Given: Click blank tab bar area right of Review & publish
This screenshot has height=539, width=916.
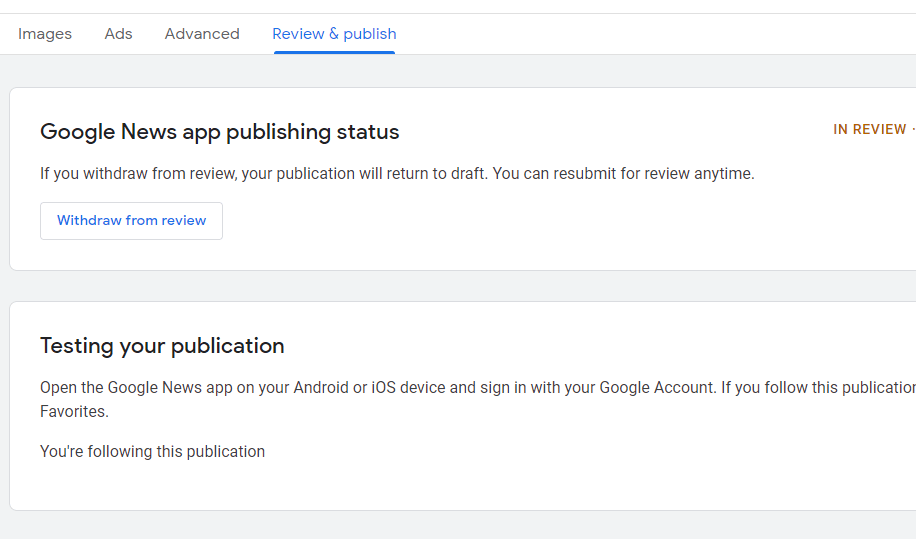Looking at the screenshot, I should (x=650, y=34).
